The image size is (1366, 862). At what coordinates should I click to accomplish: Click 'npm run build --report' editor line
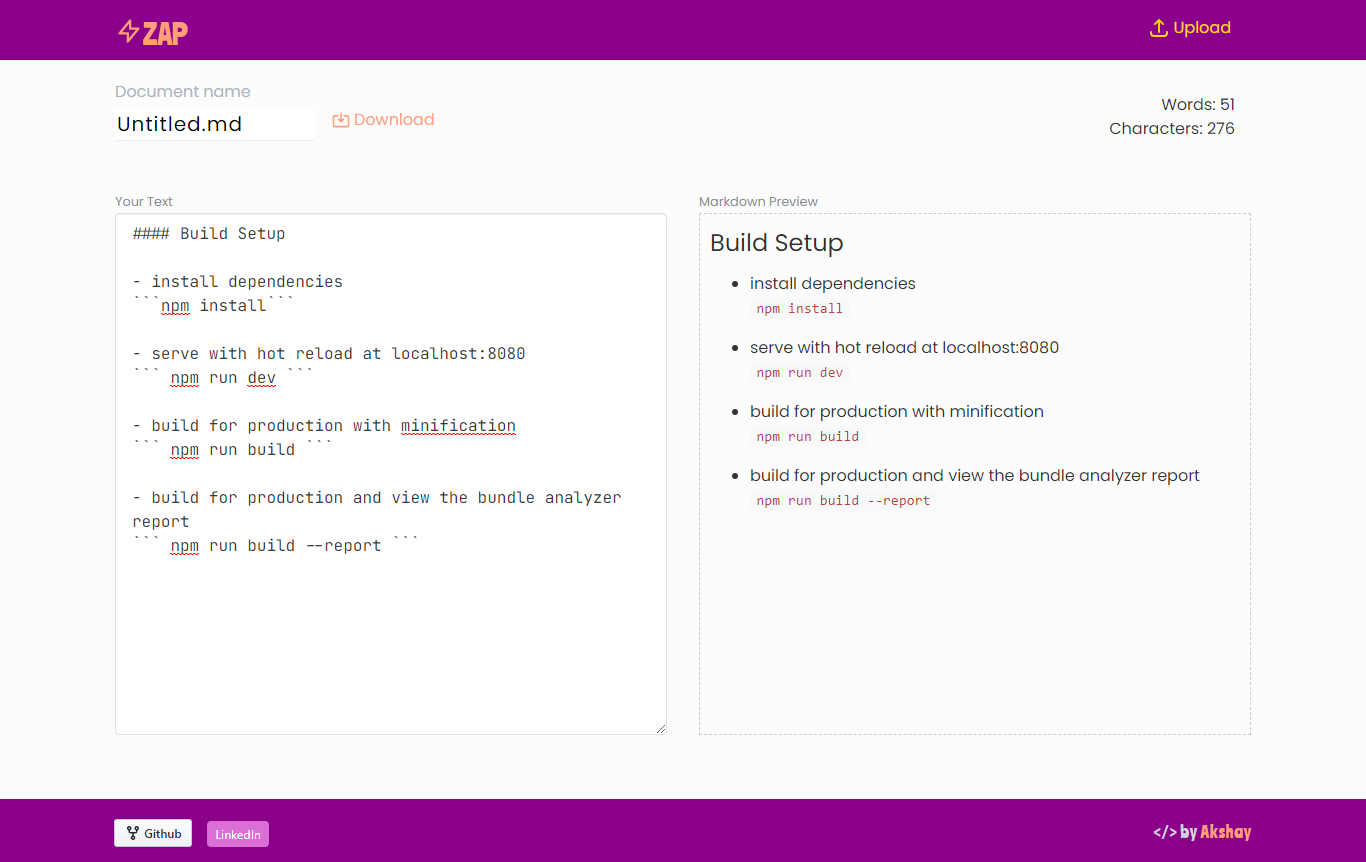(276, 546)
